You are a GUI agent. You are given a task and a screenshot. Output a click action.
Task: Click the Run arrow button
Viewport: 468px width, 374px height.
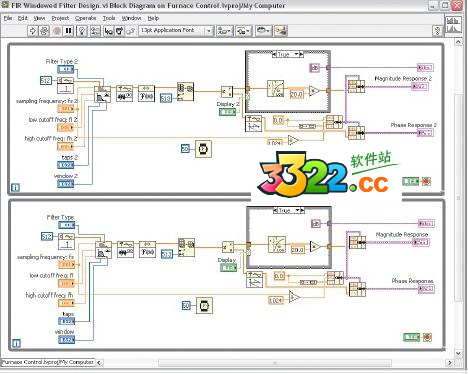click(32, 31)
